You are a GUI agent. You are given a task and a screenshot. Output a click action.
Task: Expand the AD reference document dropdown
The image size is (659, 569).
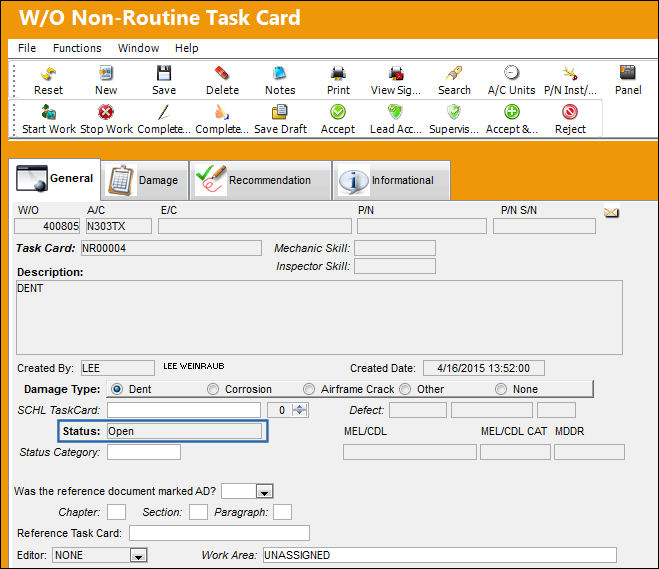click(264, 492)
